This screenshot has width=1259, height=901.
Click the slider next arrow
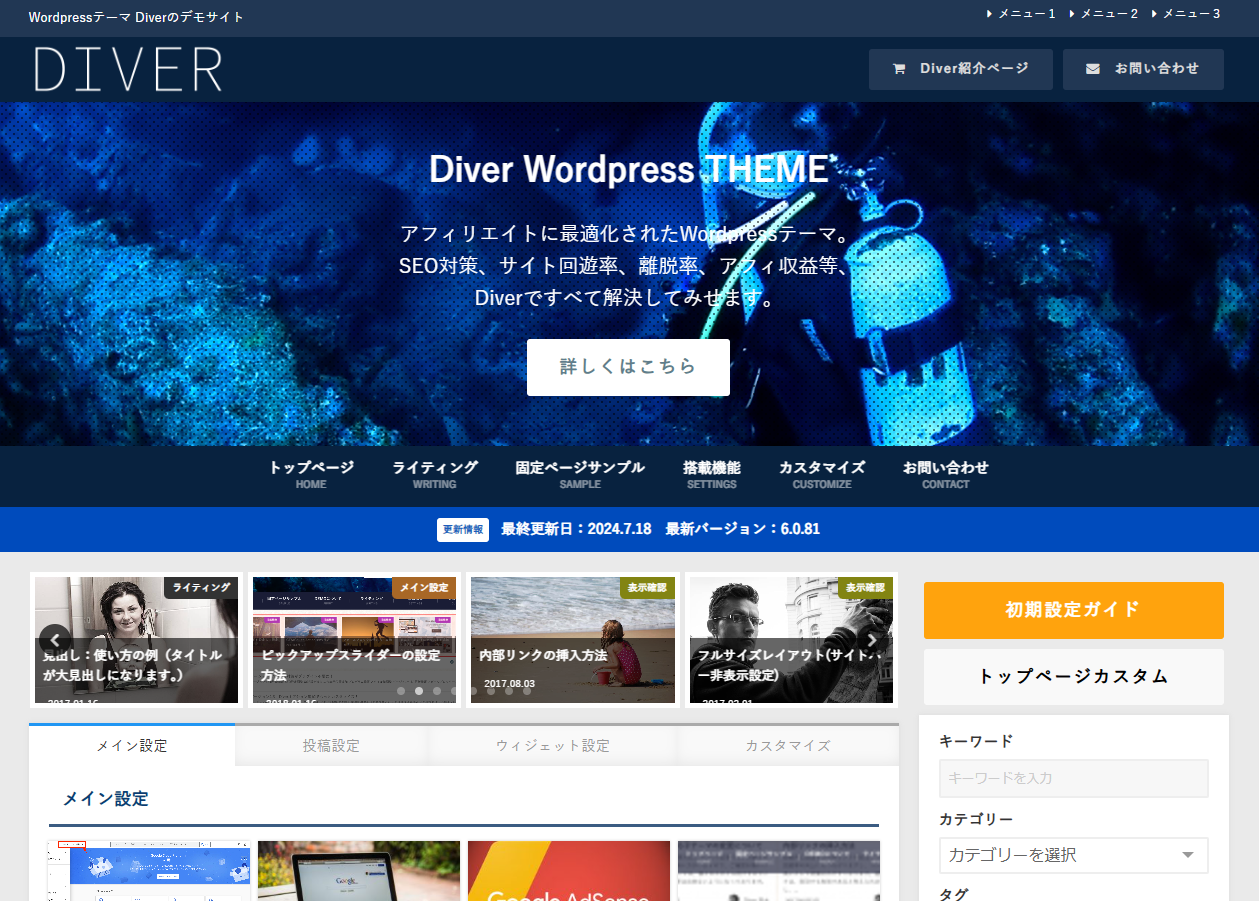pos(873,640)
